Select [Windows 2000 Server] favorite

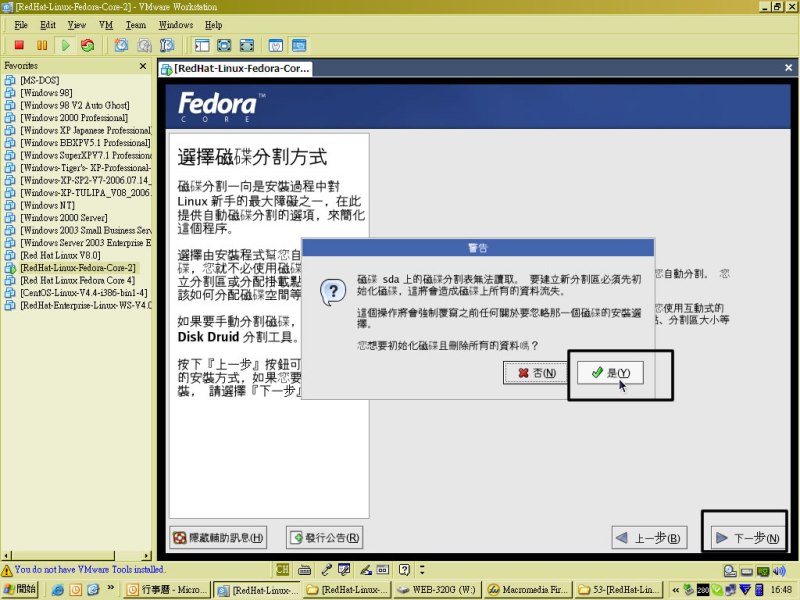pyautogui.click(x=64, y=218)
